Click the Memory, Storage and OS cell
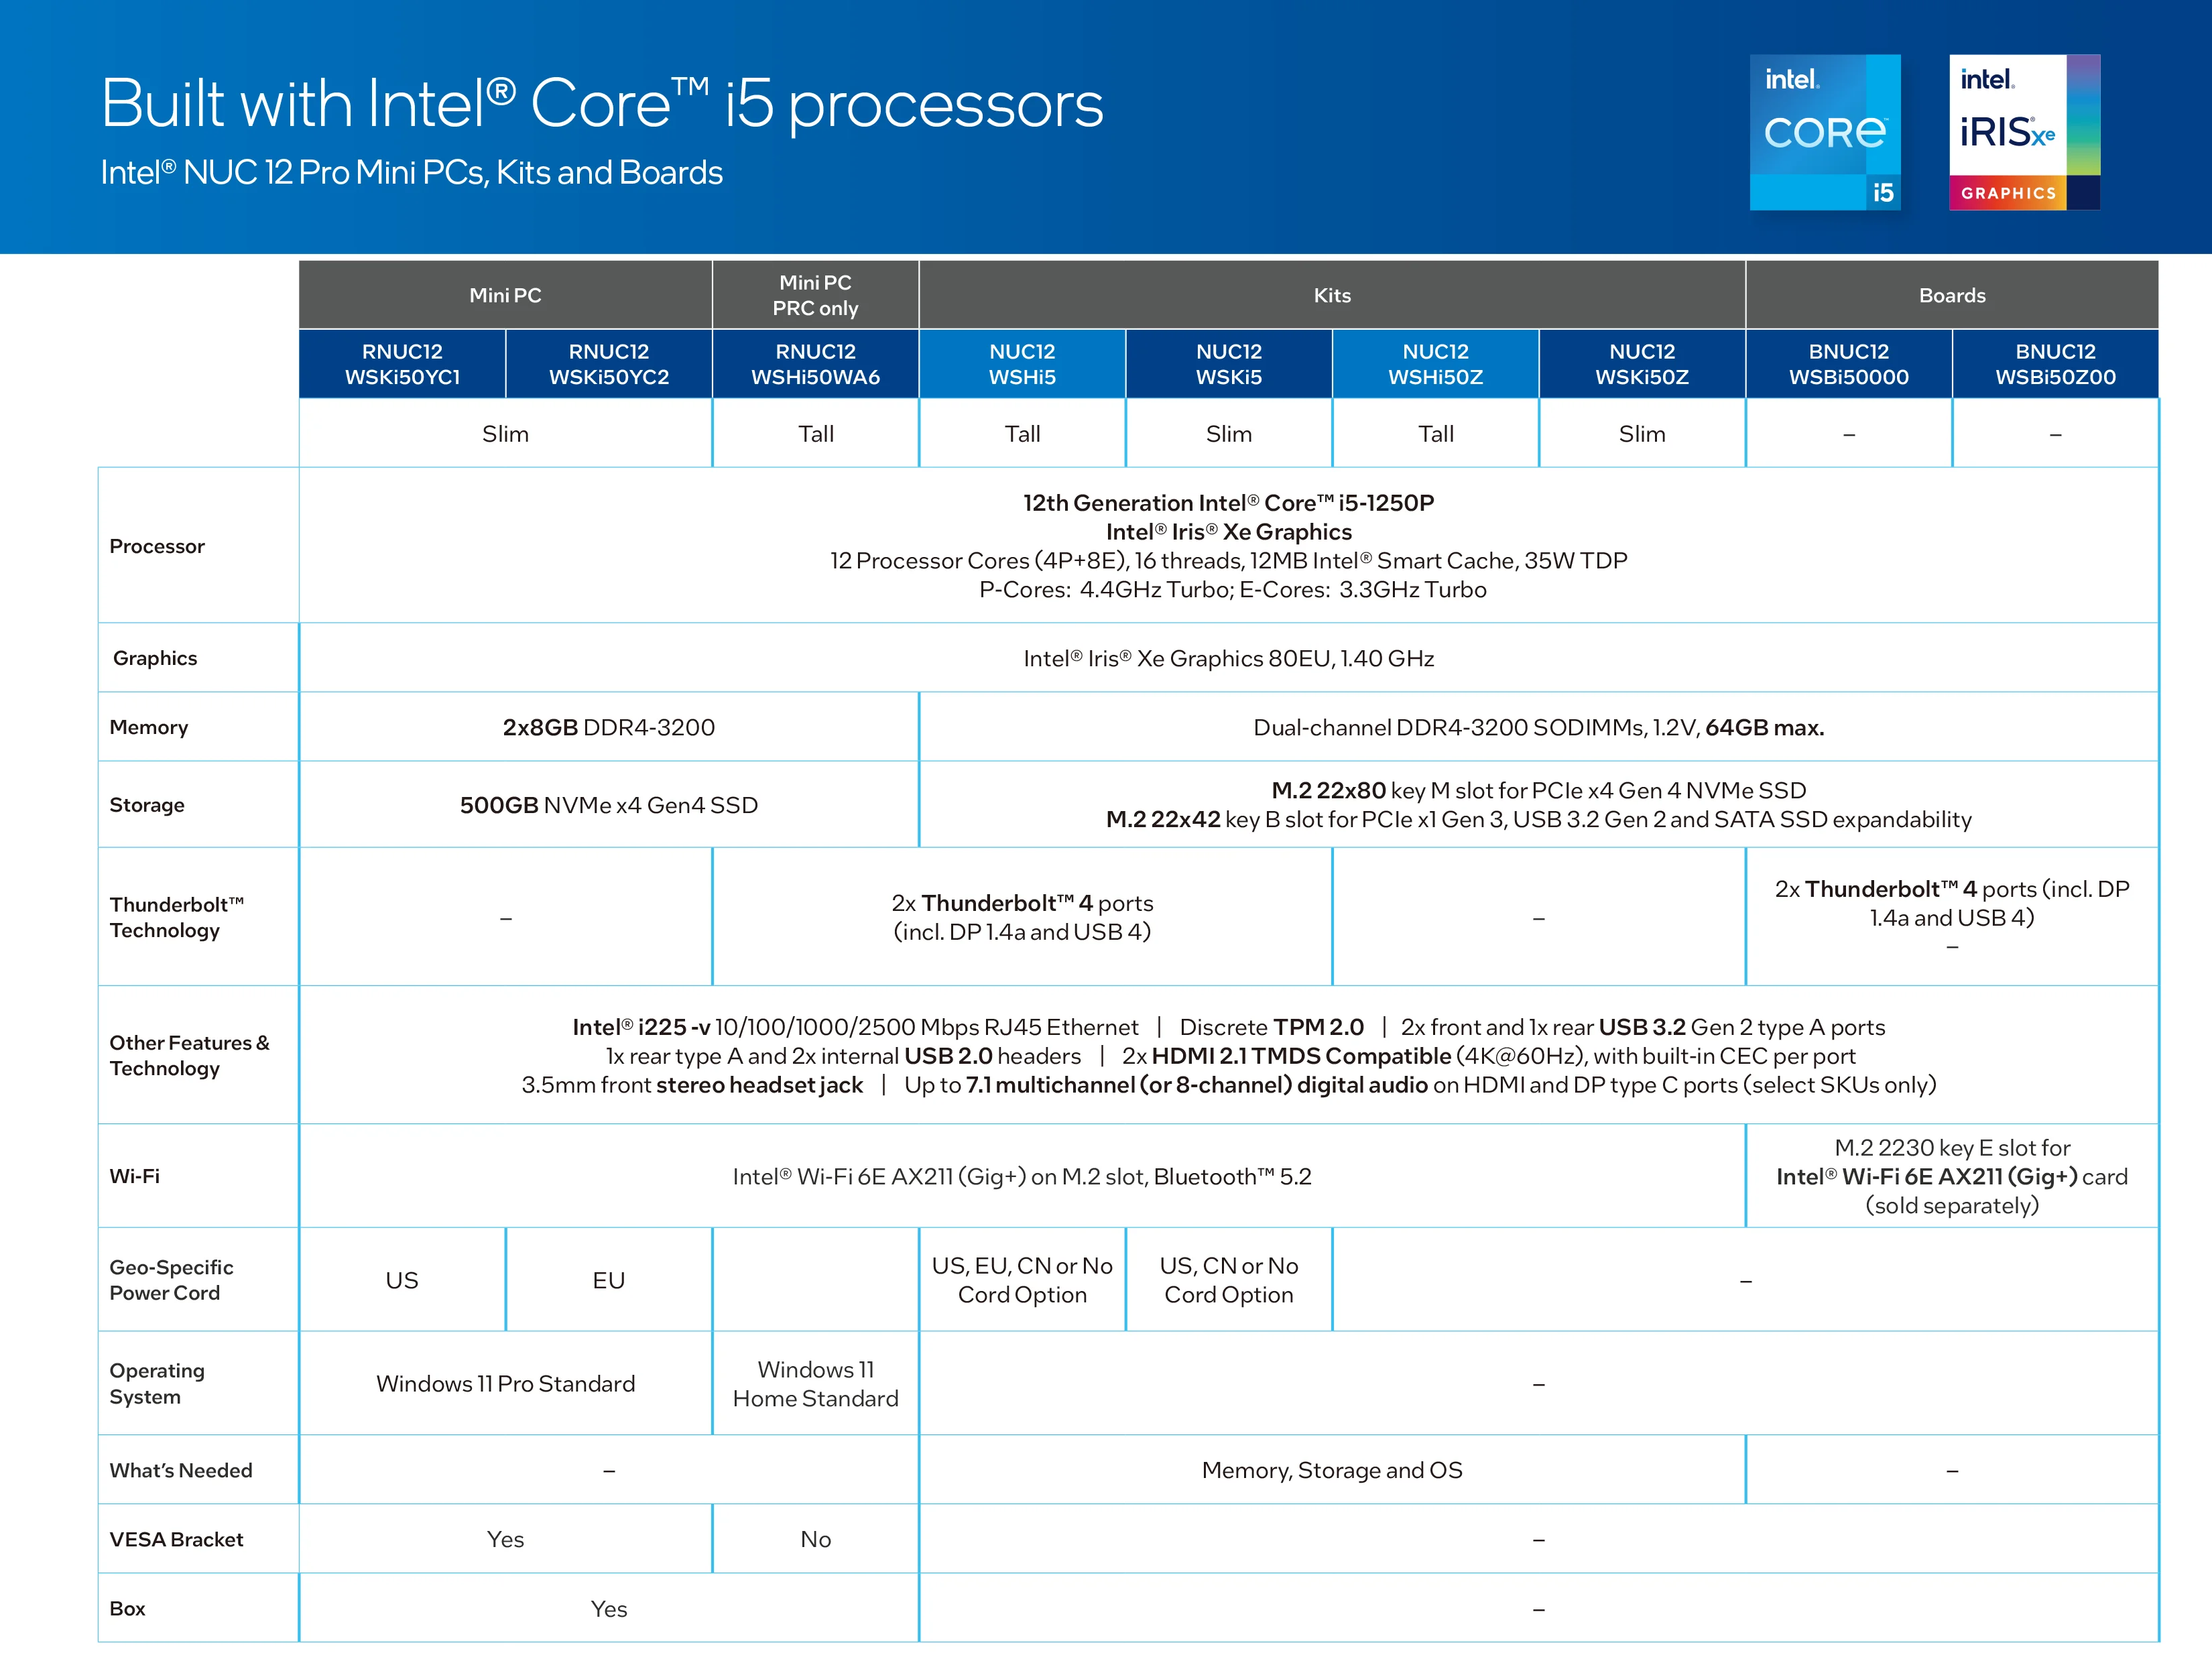The height and width of the screenshot is (1659, 2212). (1331, 1470)
